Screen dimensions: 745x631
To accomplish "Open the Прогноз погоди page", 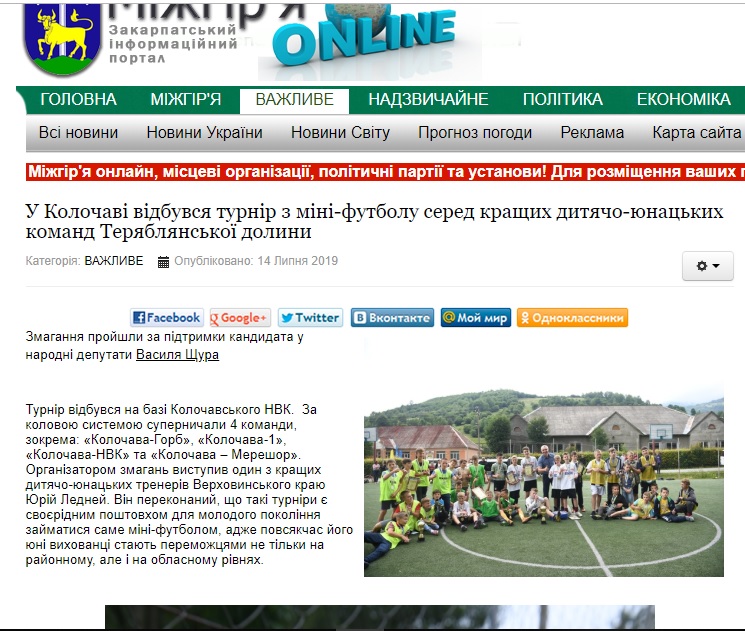I will (475, 133).
